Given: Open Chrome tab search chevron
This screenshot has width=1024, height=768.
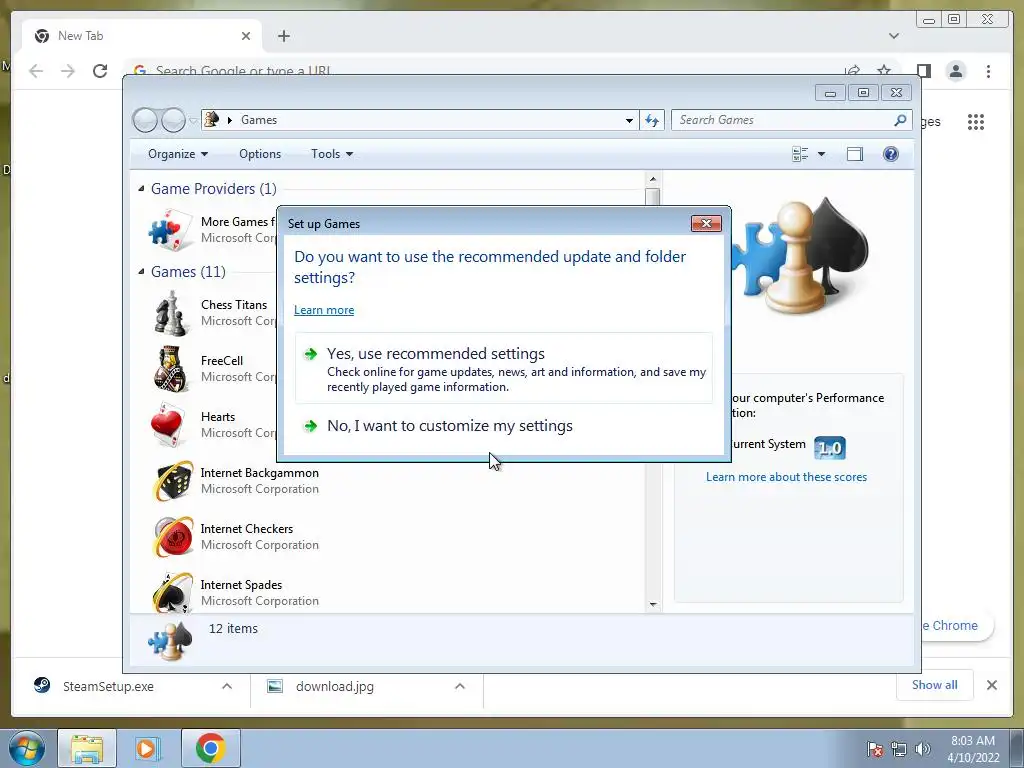Looking at the screenshot, I should click(x=894, y=36).
